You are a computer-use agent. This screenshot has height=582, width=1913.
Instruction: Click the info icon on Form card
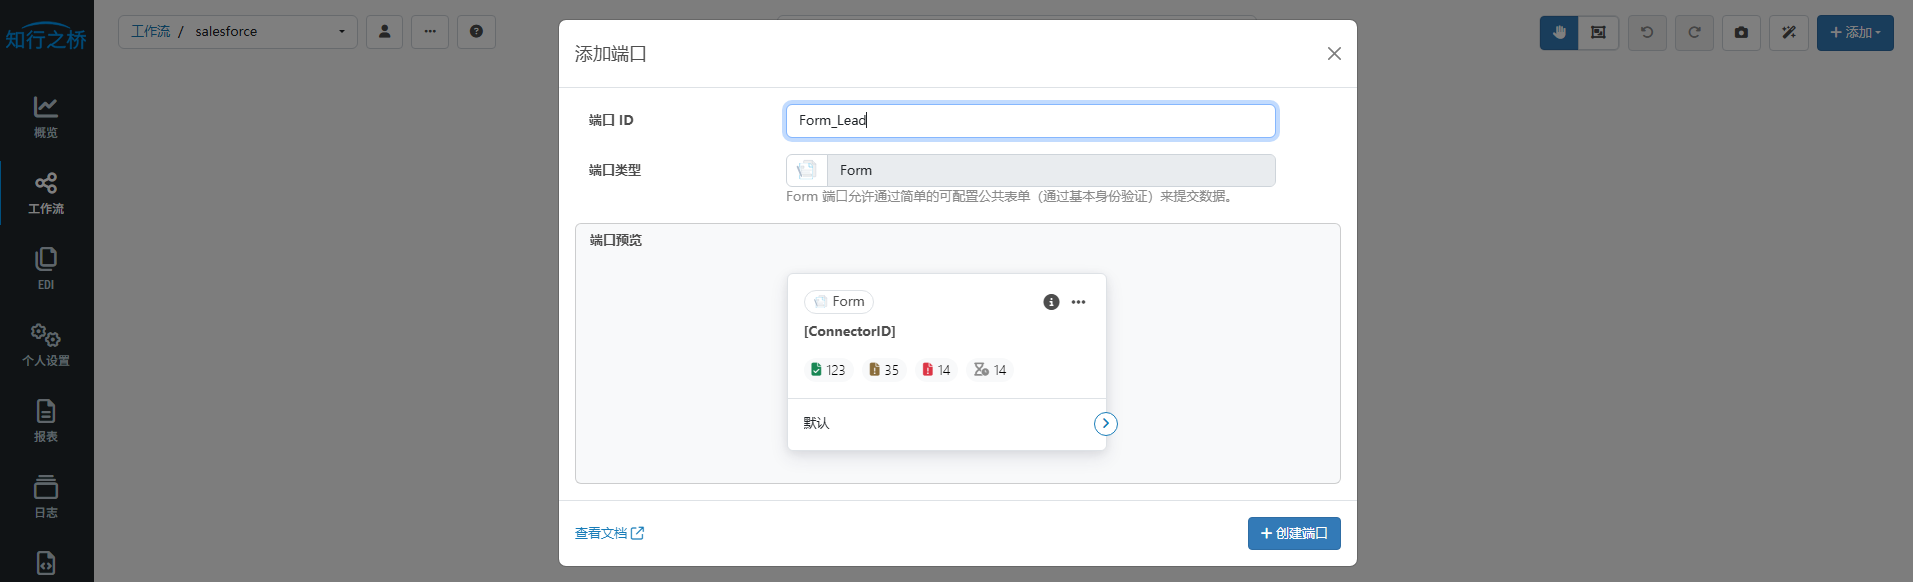point(1051,302)
